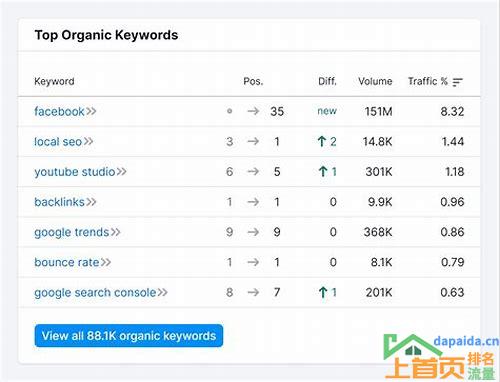Click the chevrons after youtube studio
Screen dimensions: 500x382
click(122, 172)
